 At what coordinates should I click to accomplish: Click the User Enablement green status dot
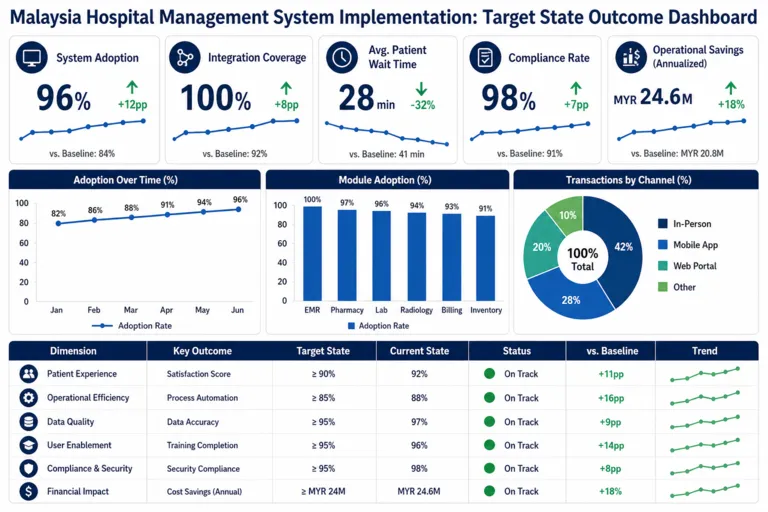coord(489,445)
